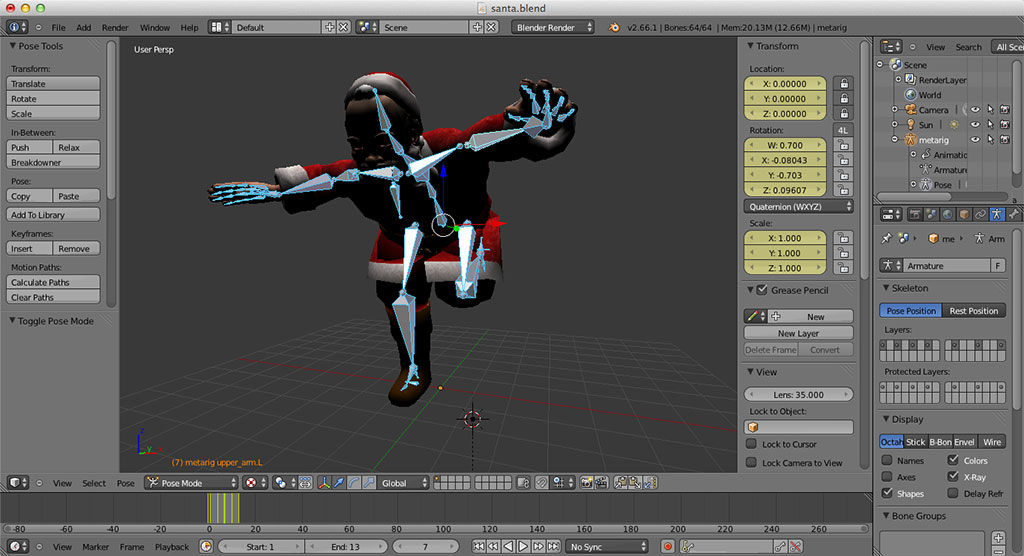Toggle Lock Camera to View checkbox
Screen dimensions: 1024x556
point(752,463)
